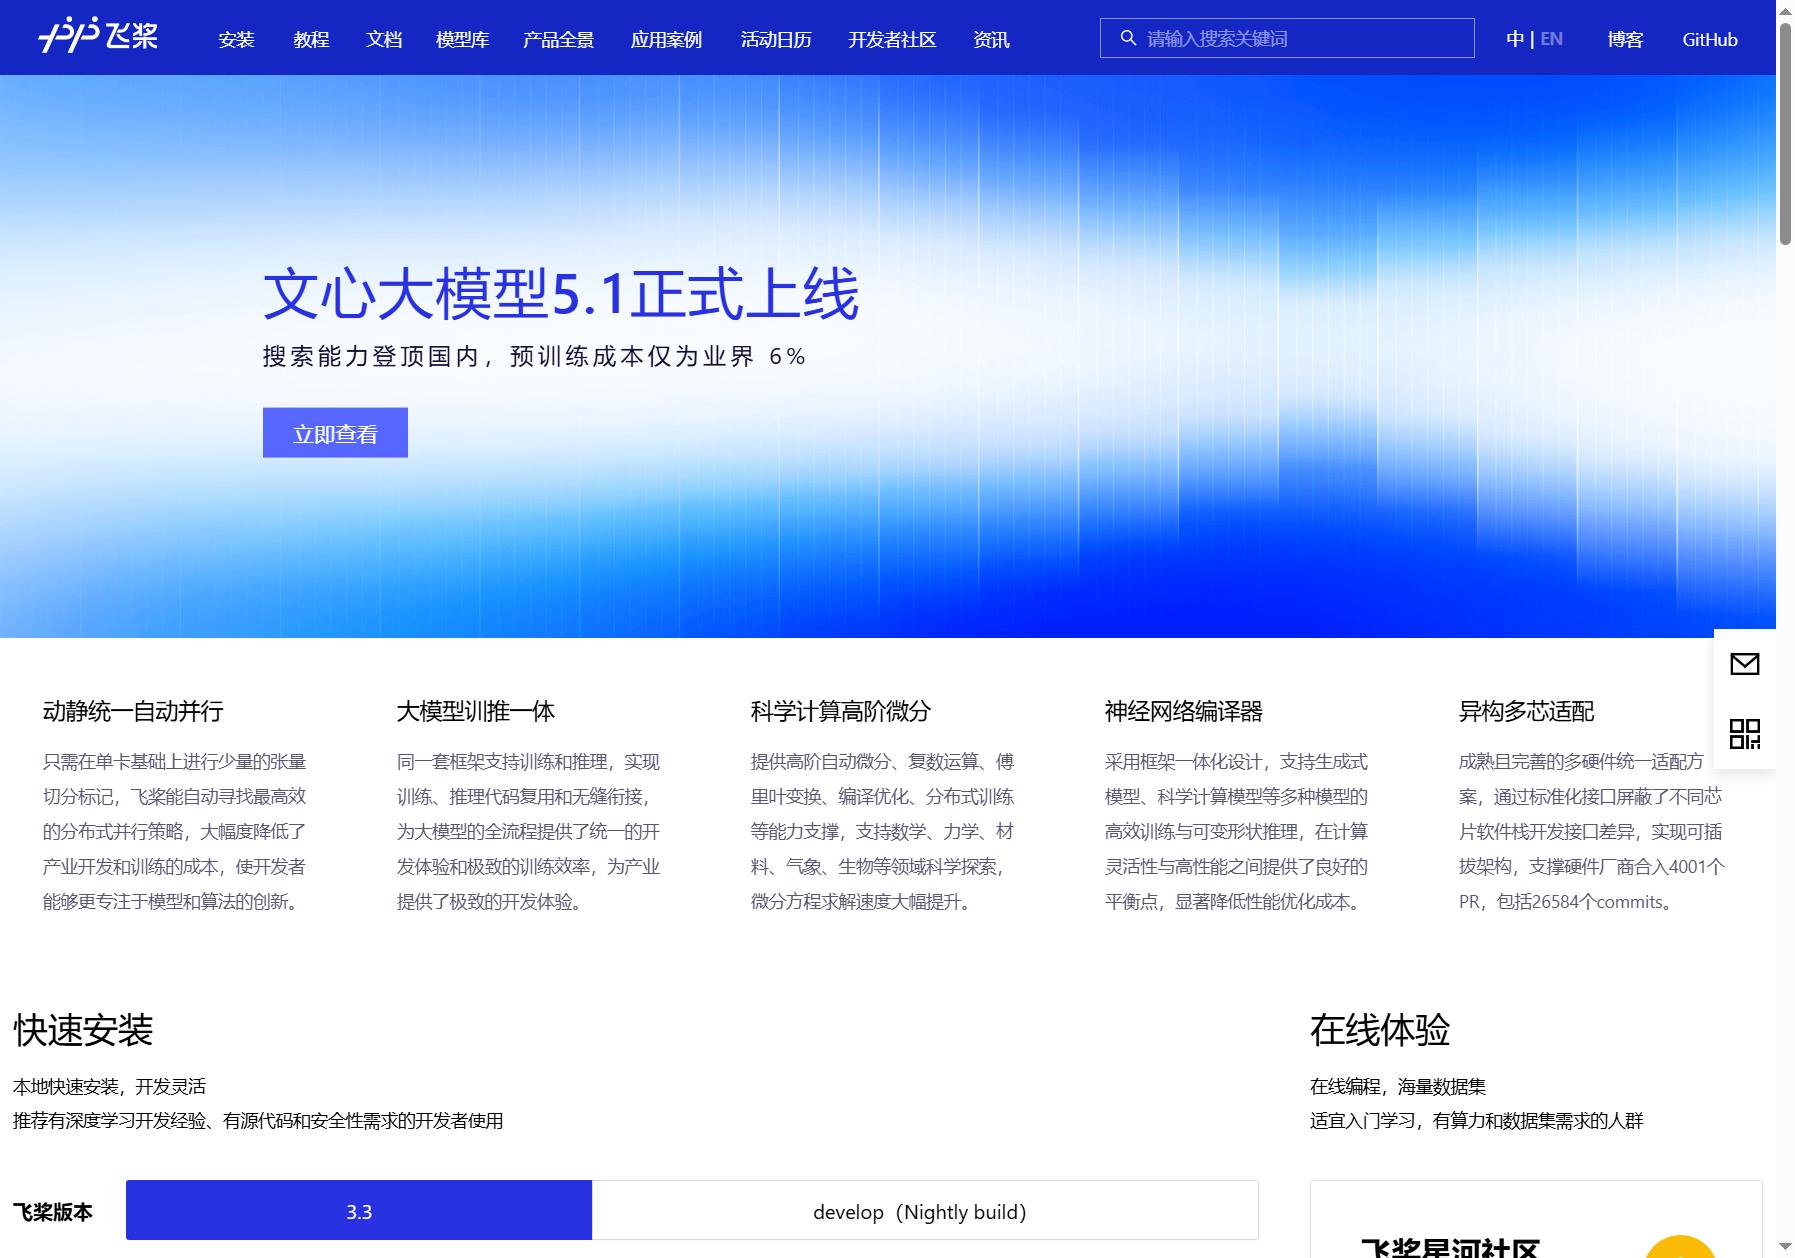Click the 大模型训推一体 heading

(x=476, y=711)
